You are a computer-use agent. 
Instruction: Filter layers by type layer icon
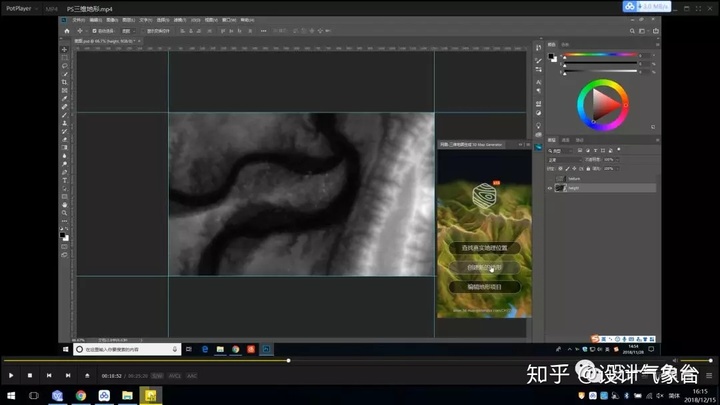click(x=595, y=151)
